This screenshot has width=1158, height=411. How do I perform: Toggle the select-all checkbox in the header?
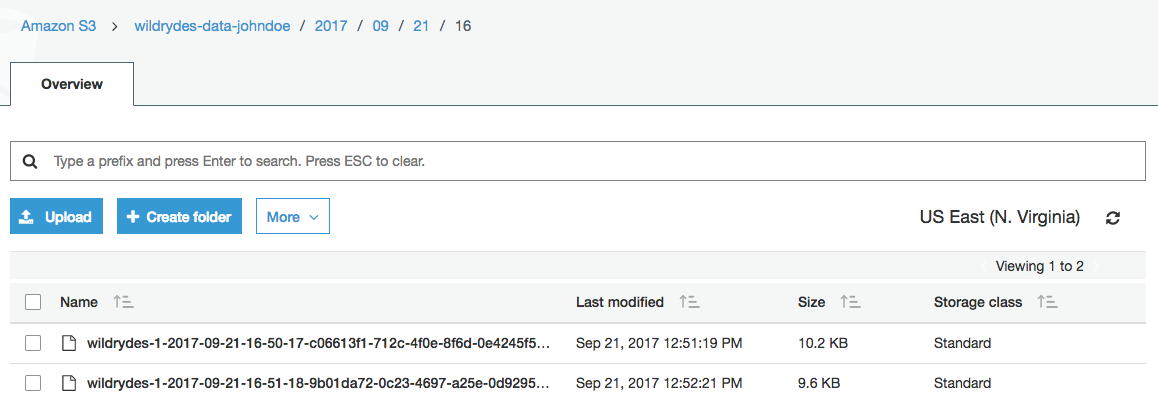click(x=32, y=302)
